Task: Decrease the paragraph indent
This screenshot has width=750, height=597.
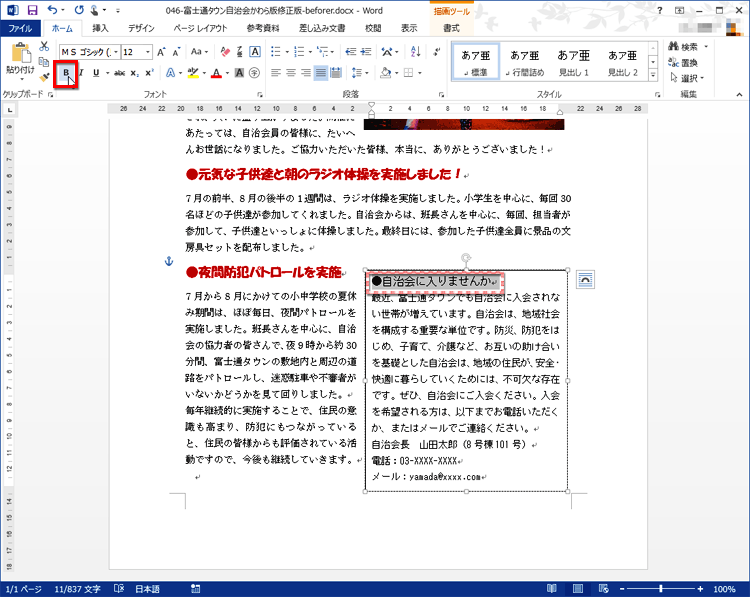Action: [x=351, y=52]
